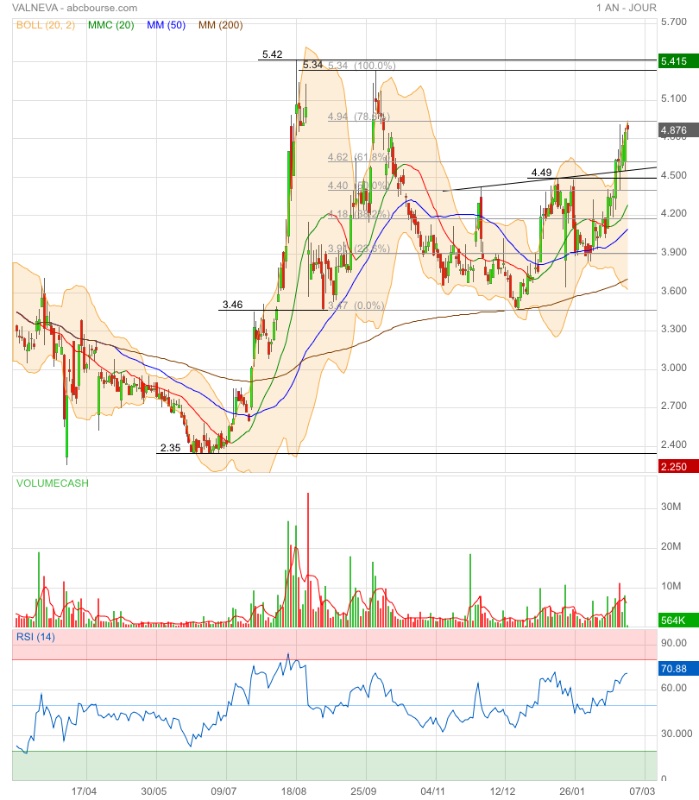Click the 5.100 price axis label

click(673, 98)
